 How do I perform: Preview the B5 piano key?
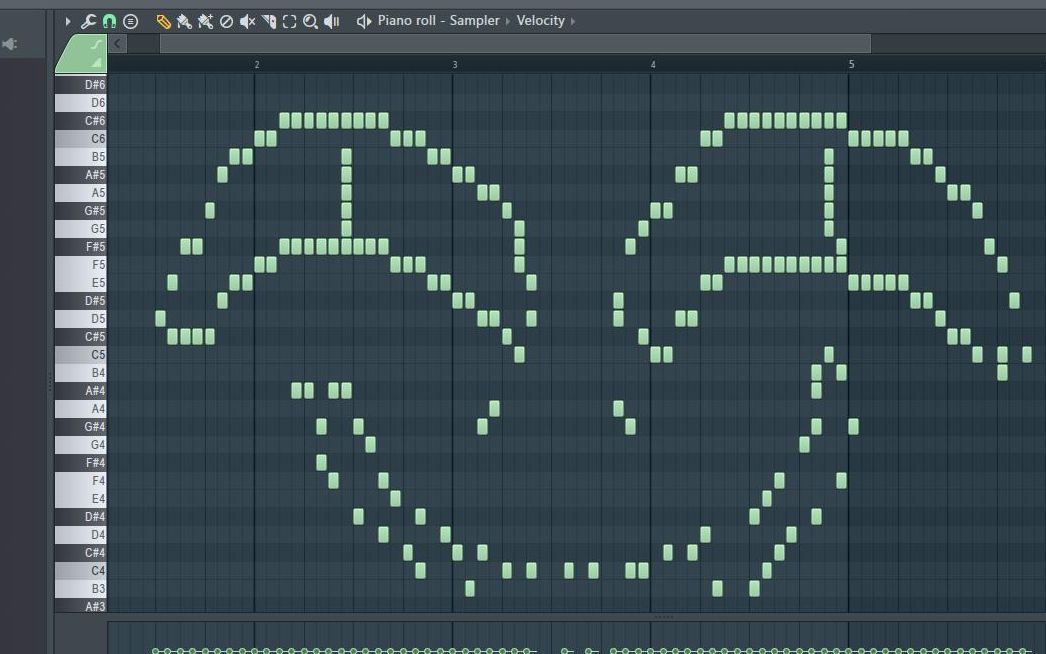point(81,157)
